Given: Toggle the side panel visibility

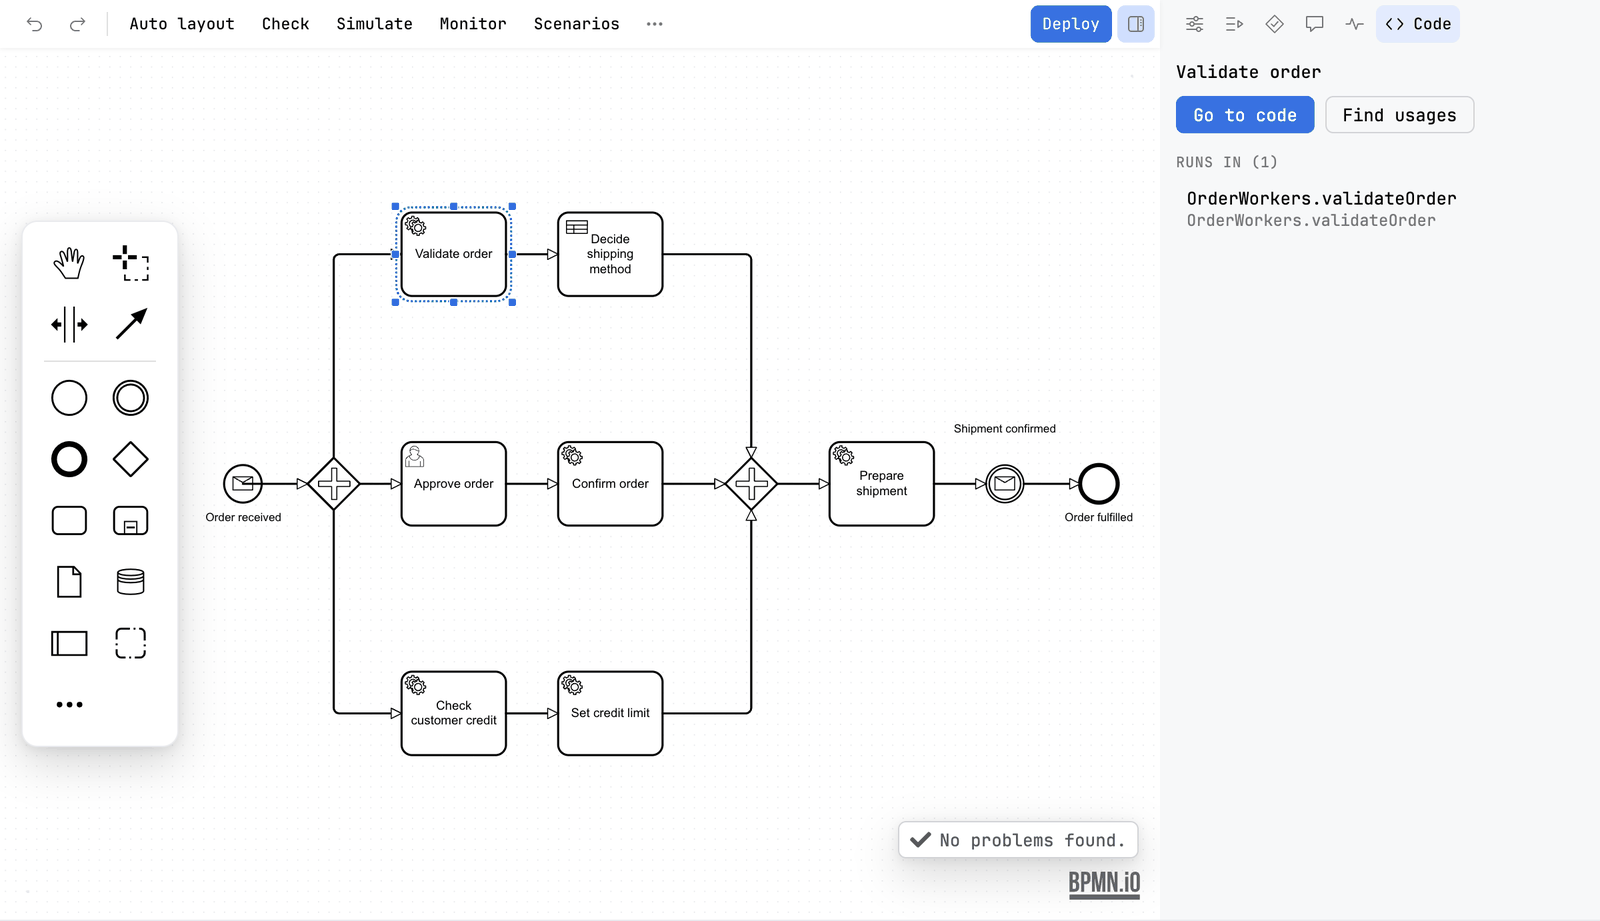Looking at the screenshot, I should click(x=1136, y=24).
